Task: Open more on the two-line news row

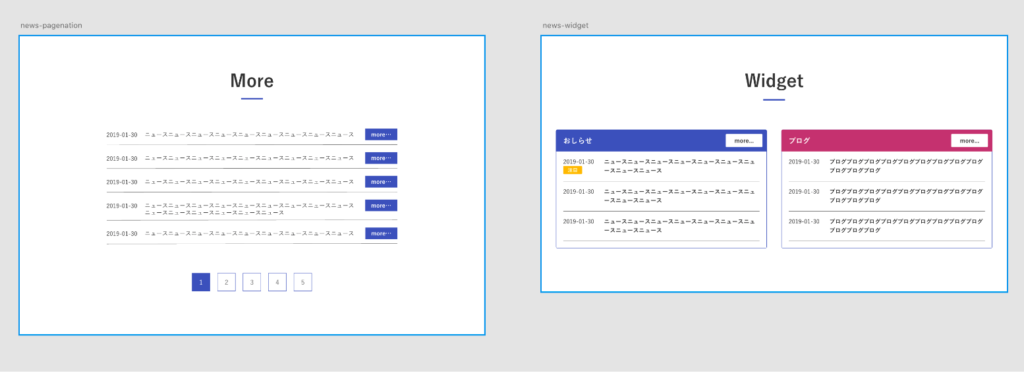Action: coord(381,205)
